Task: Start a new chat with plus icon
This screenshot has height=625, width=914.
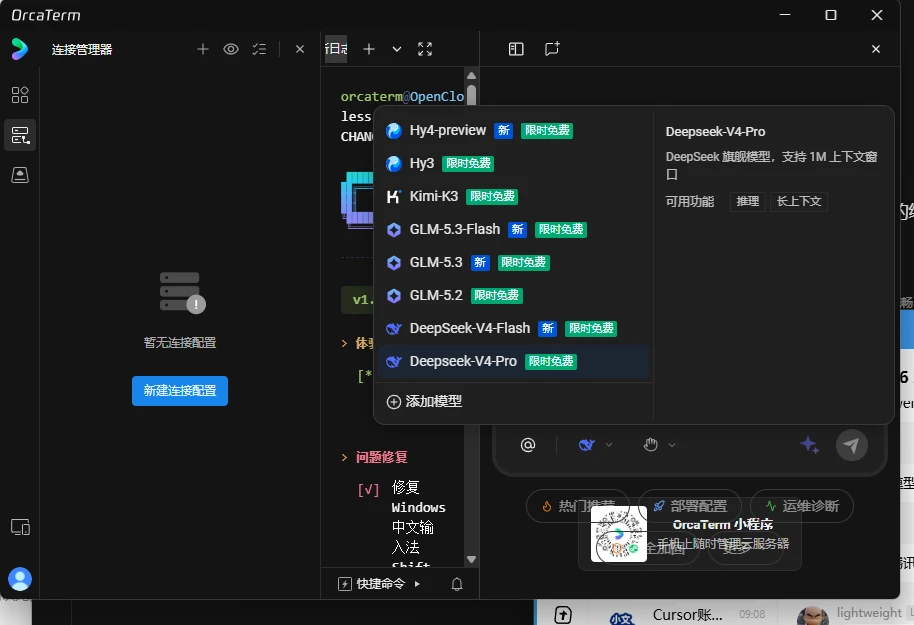Action: [552, 49]
